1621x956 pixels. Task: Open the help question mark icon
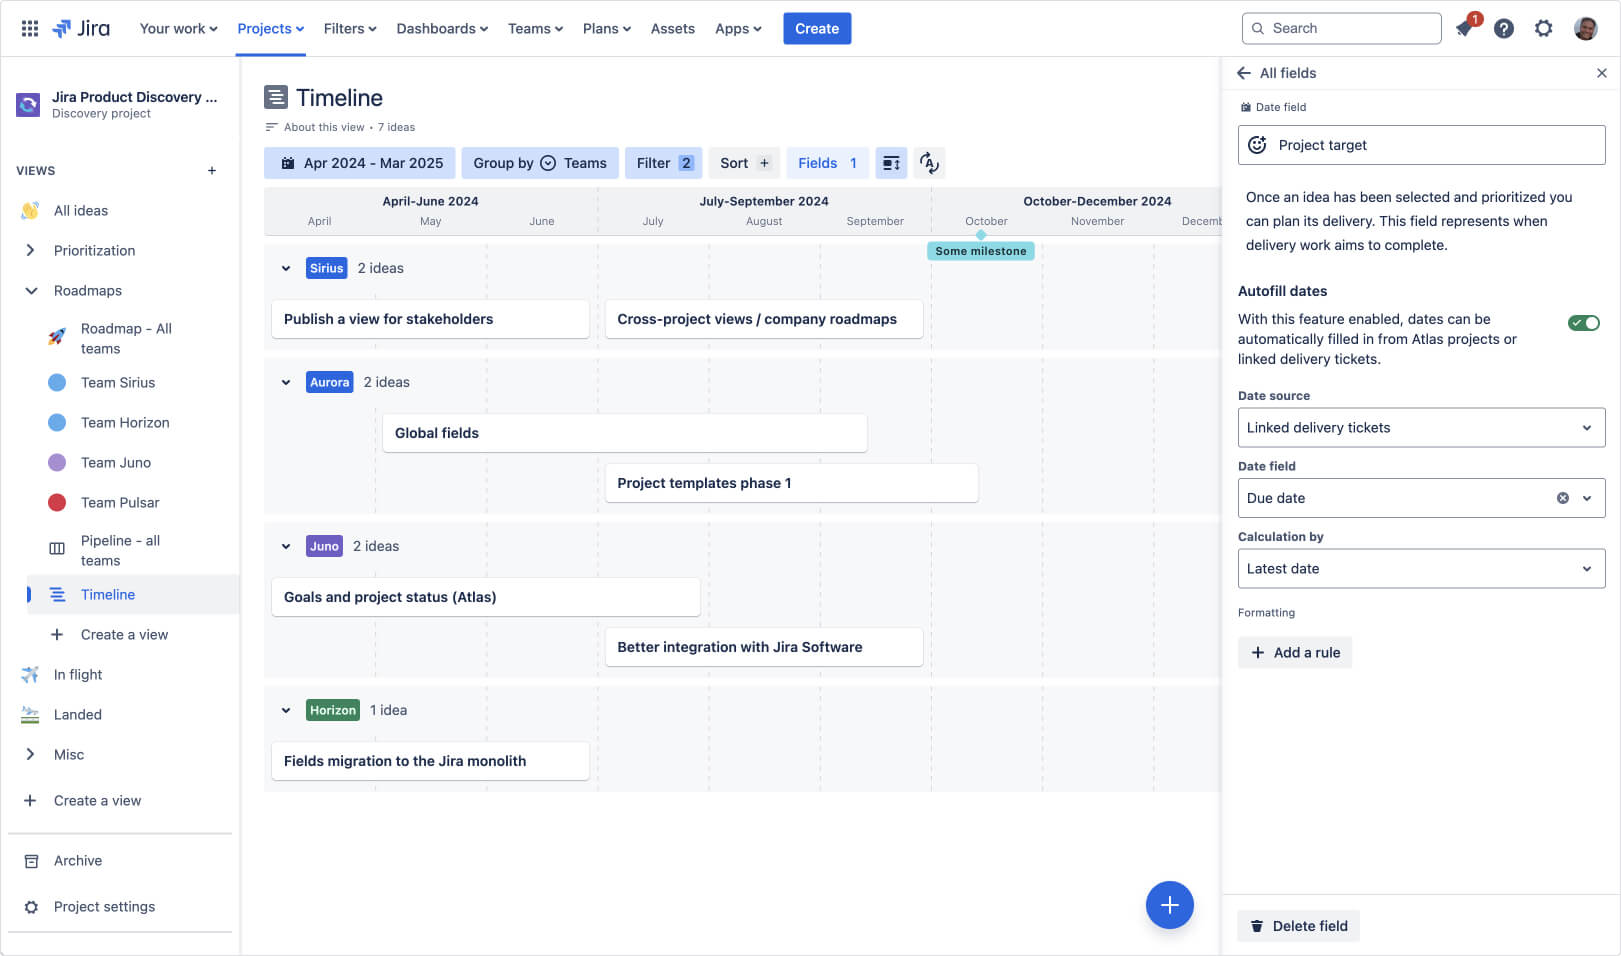pos(1503,28)
